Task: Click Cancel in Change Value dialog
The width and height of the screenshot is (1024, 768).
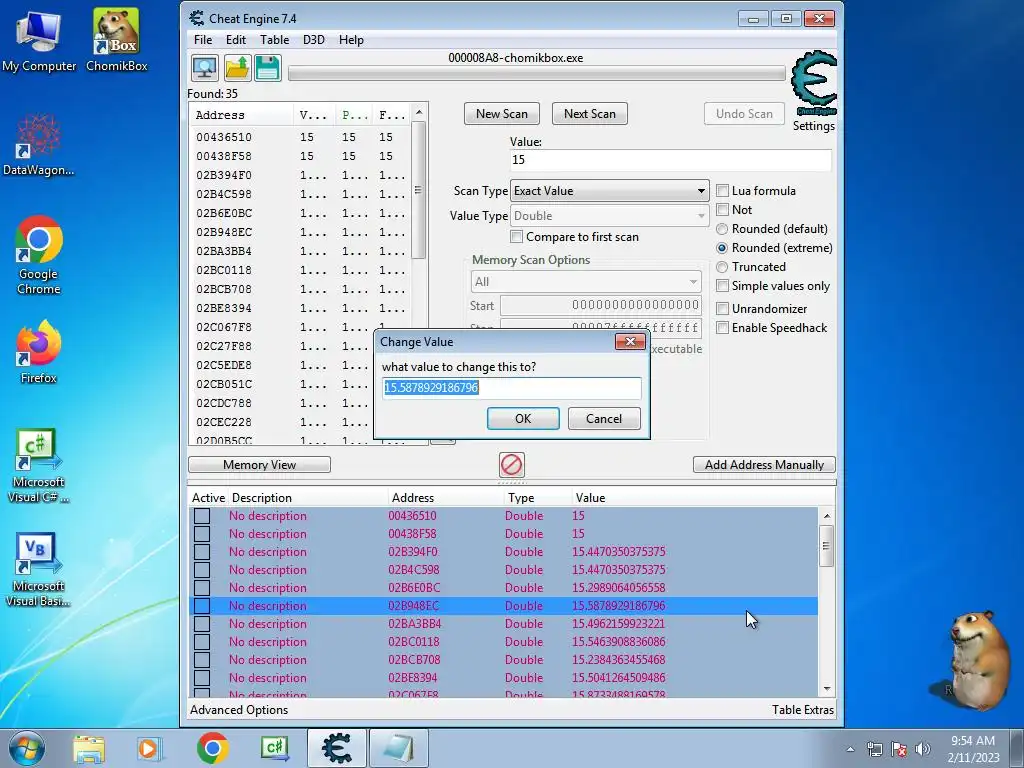Action: 604,419
